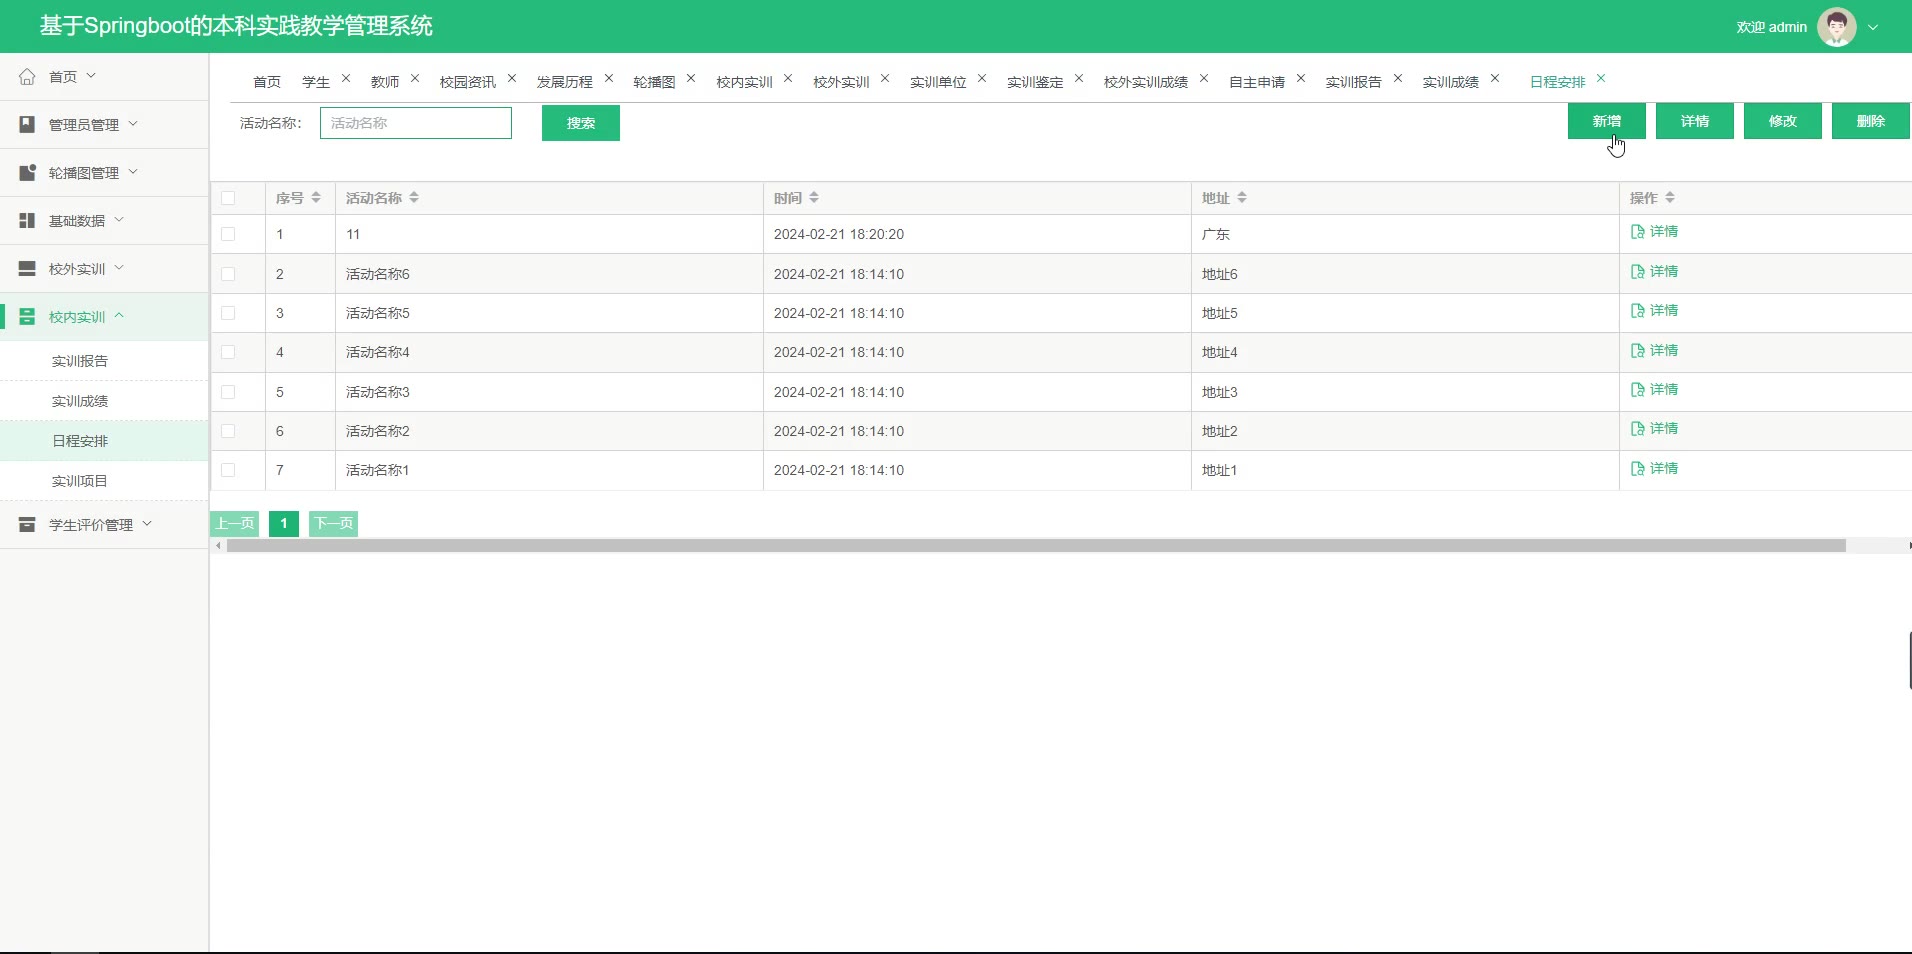The image size is (1912, 954).
Task: Close the 校园资讯 tab
Action: (512, 78)
